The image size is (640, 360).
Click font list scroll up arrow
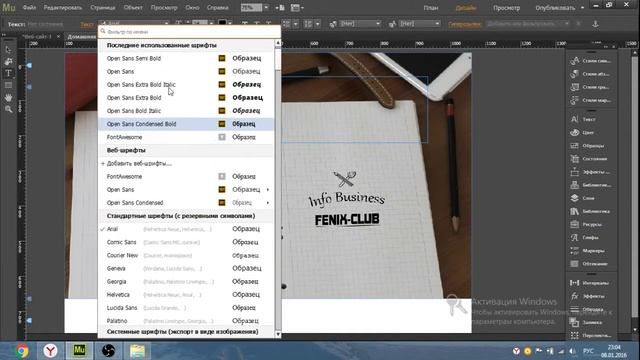pyautogui.click(x=278, y=43)
